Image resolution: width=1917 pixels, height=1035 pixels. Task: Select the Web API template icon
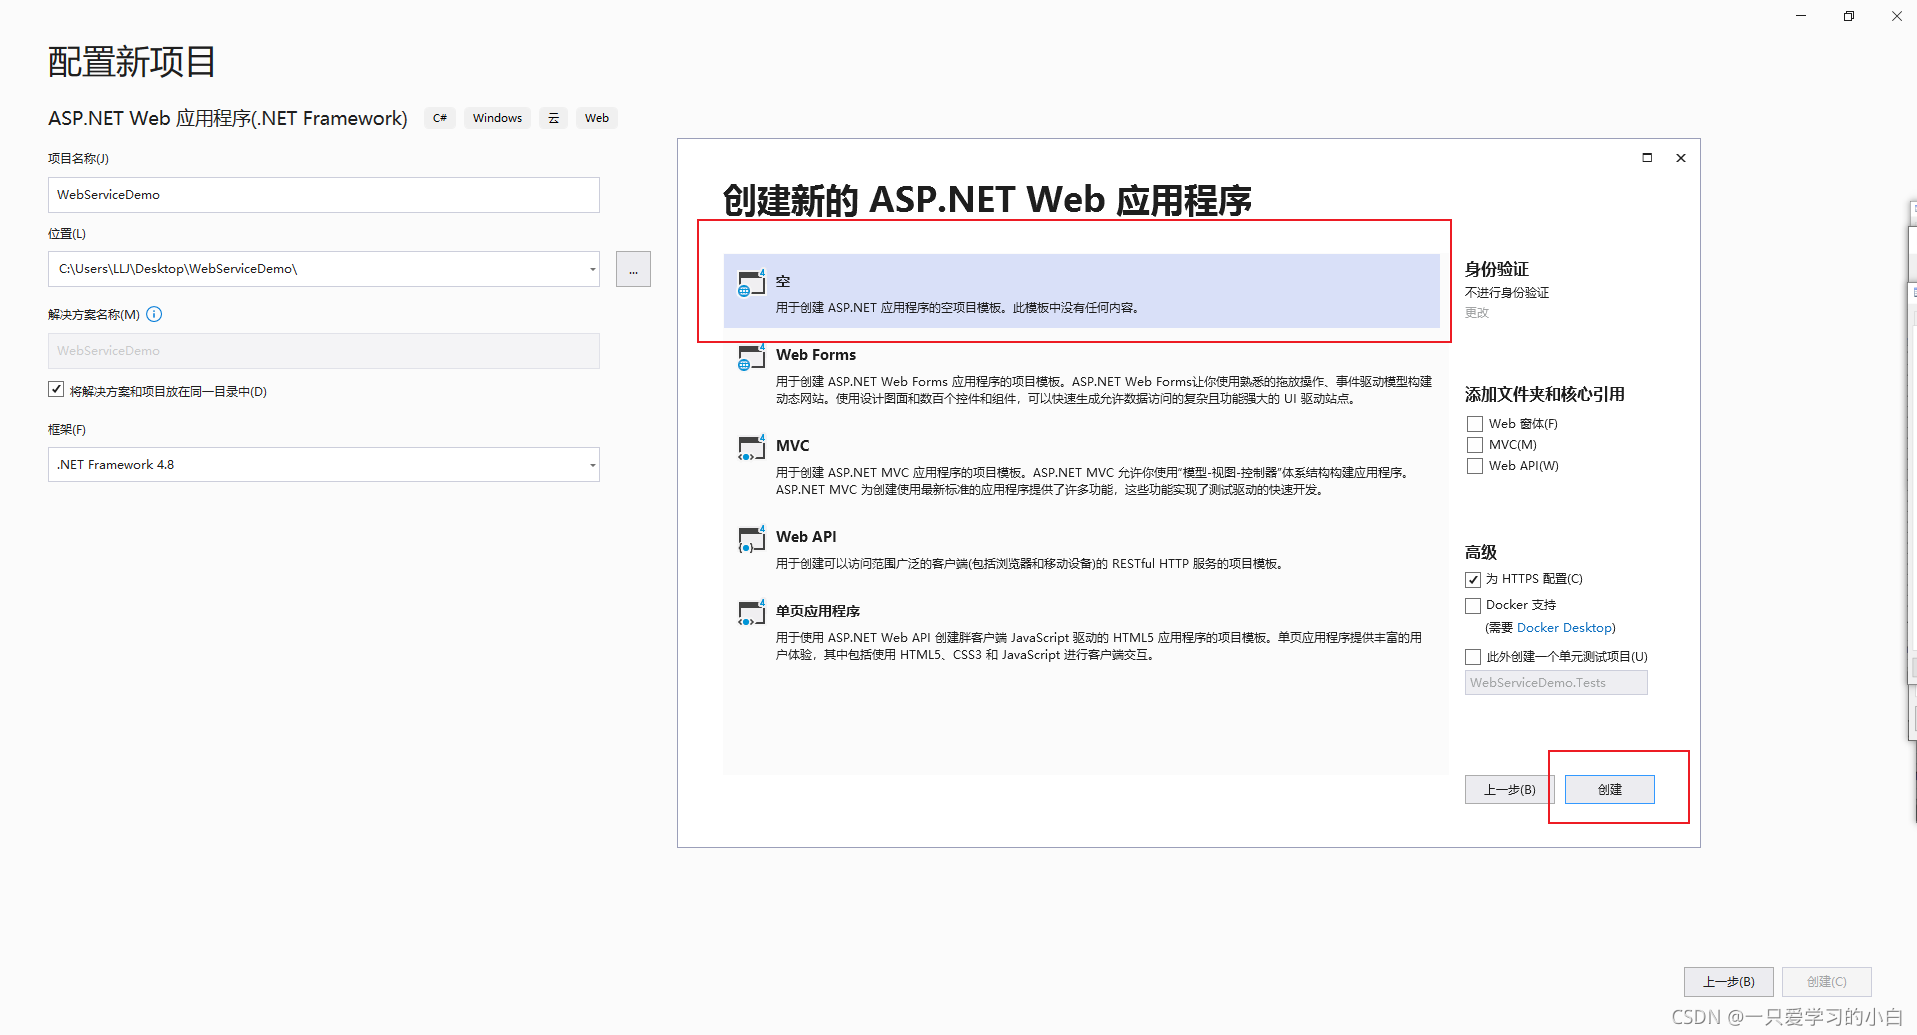751,539
